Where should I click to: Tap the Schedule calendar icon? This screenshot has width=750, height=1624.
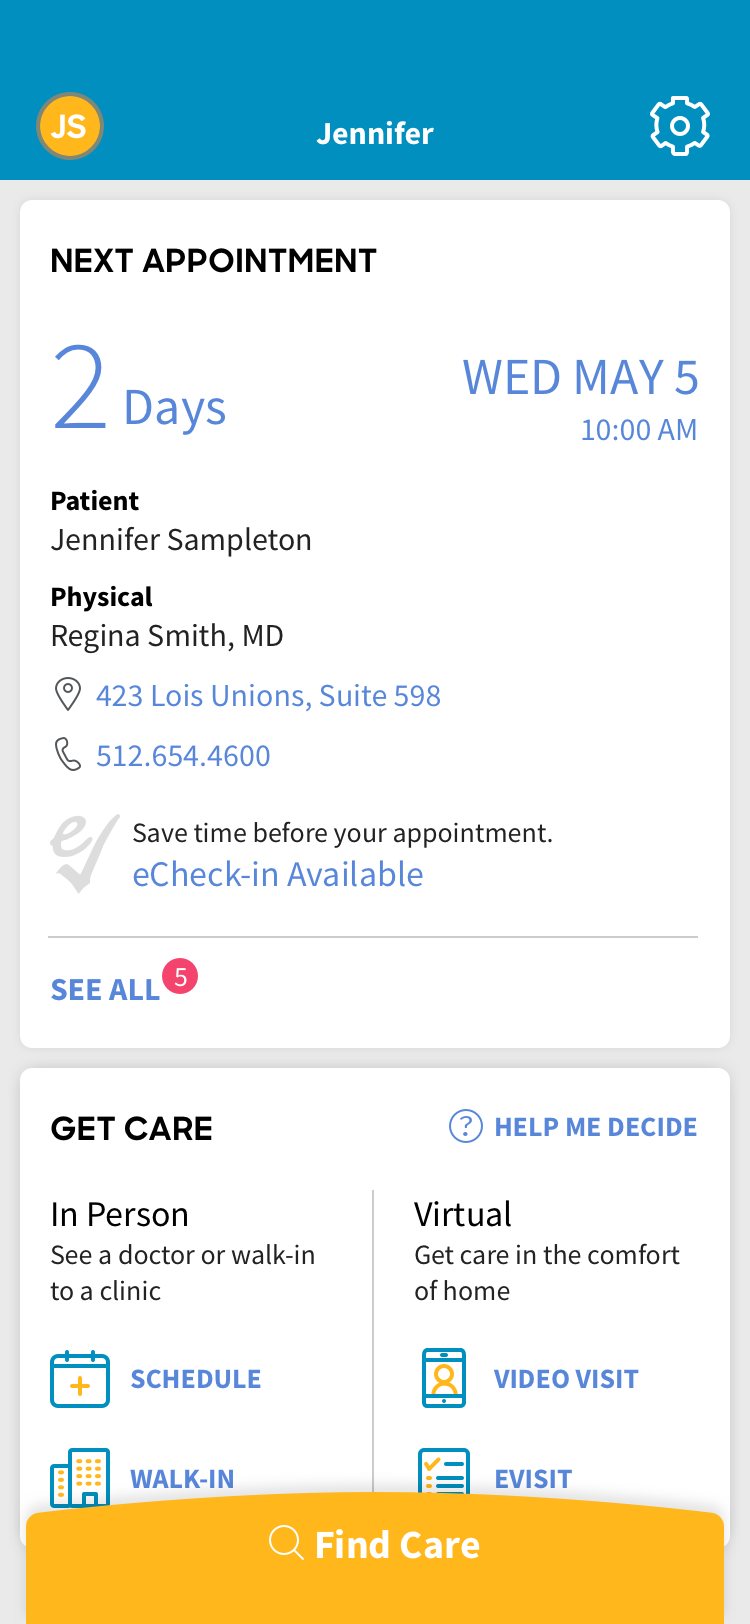(x=80, y=1379)
